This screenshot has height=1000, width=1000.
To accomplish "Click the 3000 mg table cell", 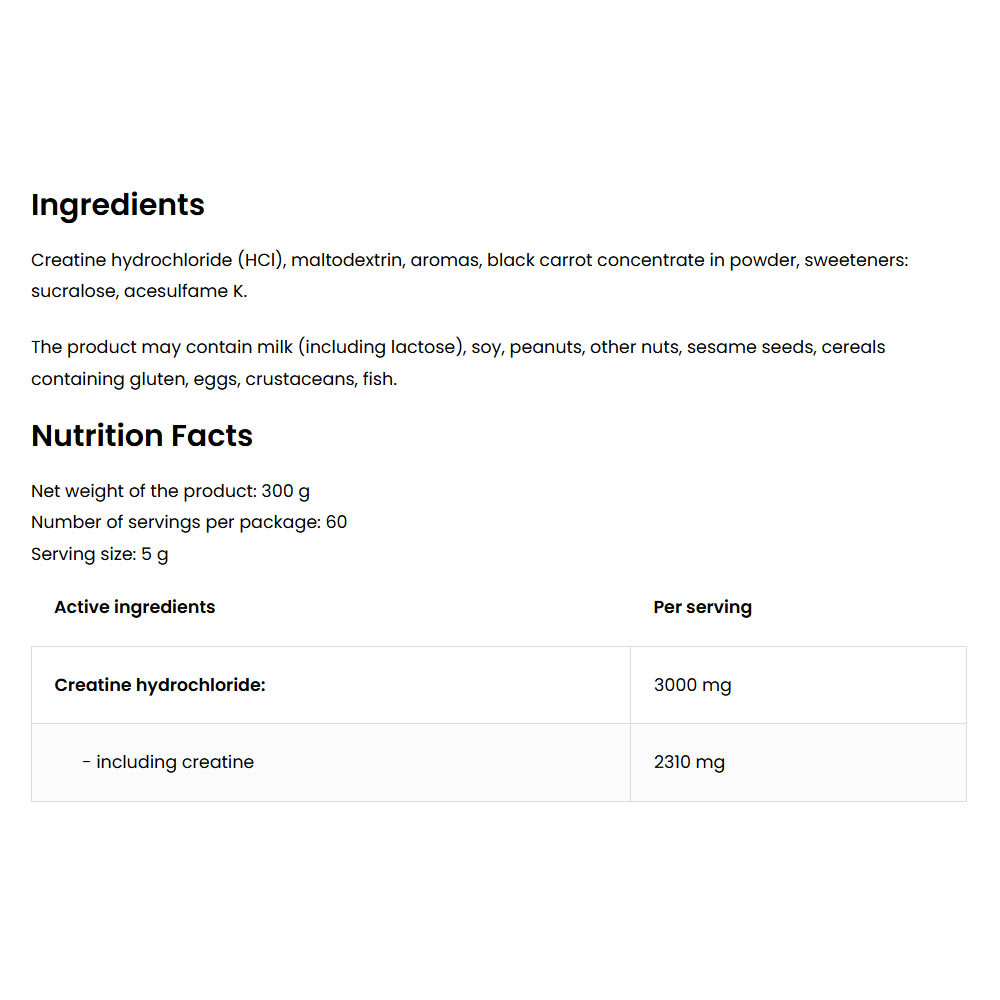I will point(692,686).
